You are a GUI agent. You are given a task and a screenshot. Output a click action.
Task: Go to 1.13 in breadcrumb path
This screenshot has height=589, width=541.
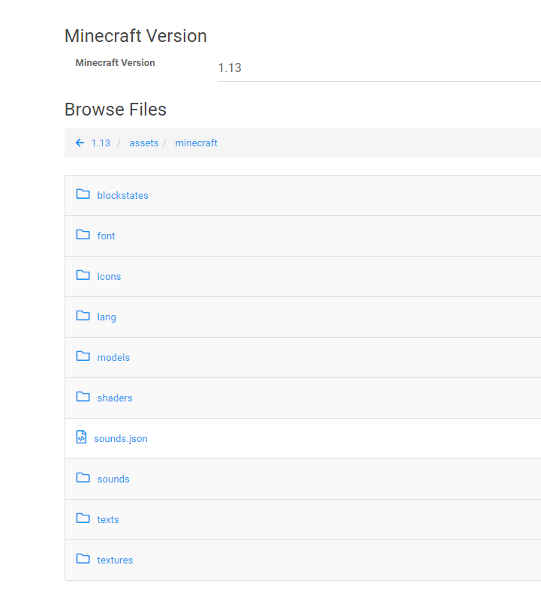pyautogui.click(x=101, y=143)
